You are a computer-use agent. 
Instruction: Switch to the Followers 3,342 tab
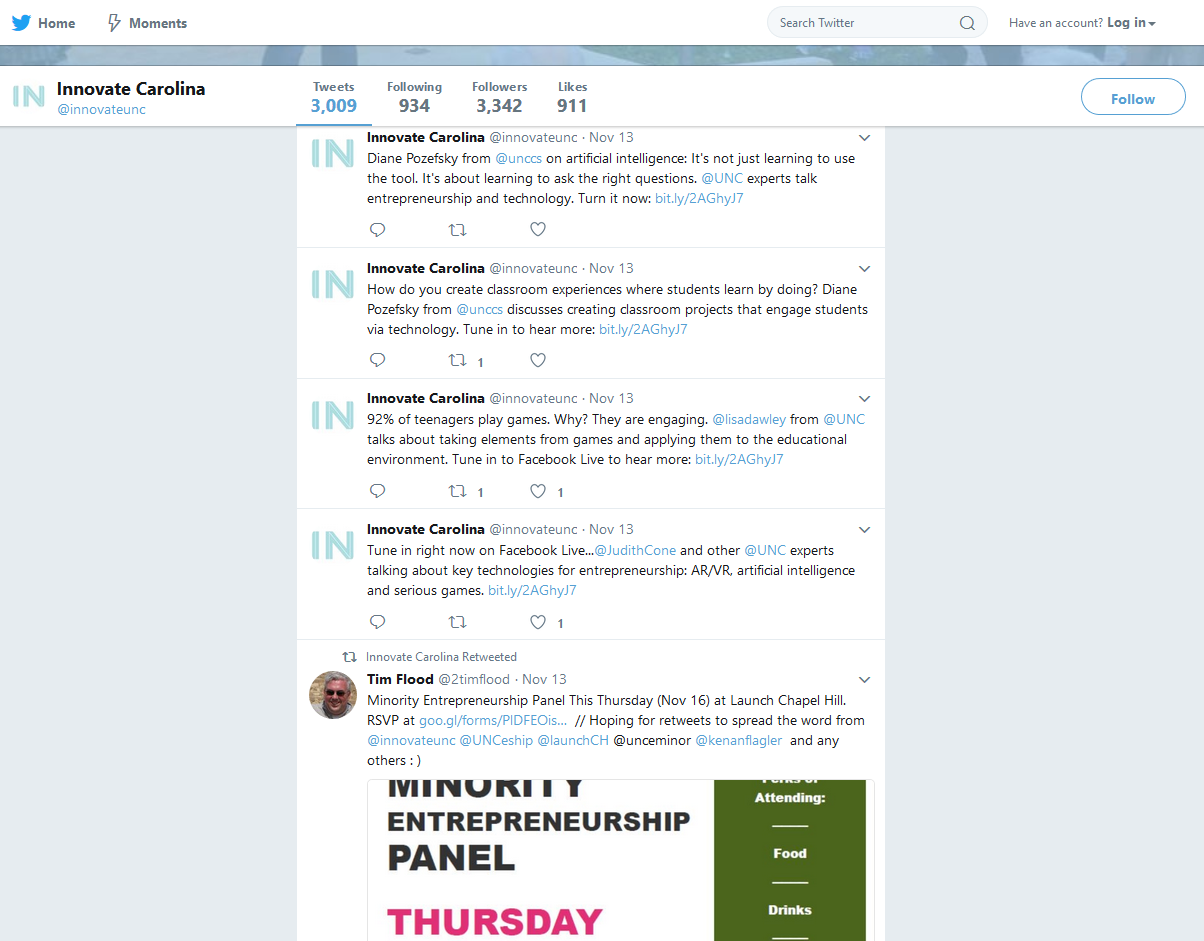[x=499, y=97]
